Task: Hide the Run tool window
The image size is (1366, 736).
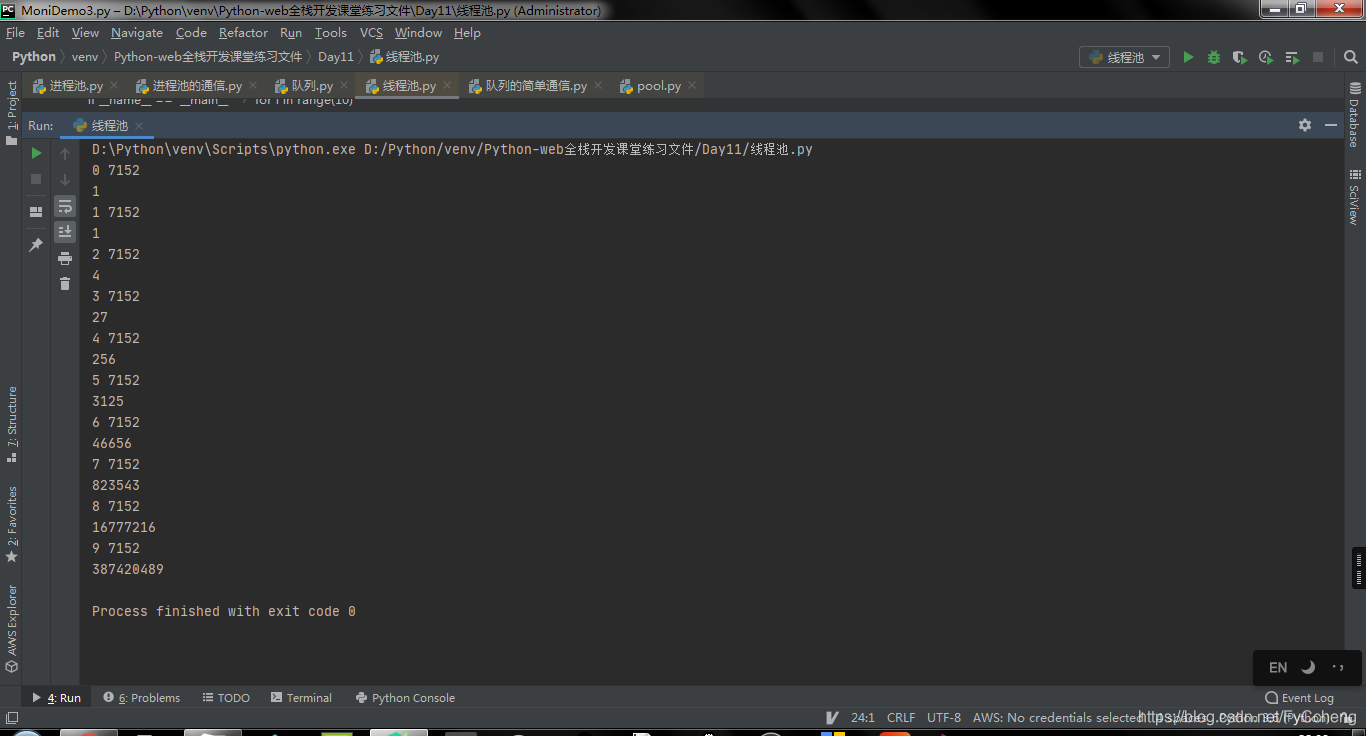Action: pyautogui.click(x=1331, y=125)
